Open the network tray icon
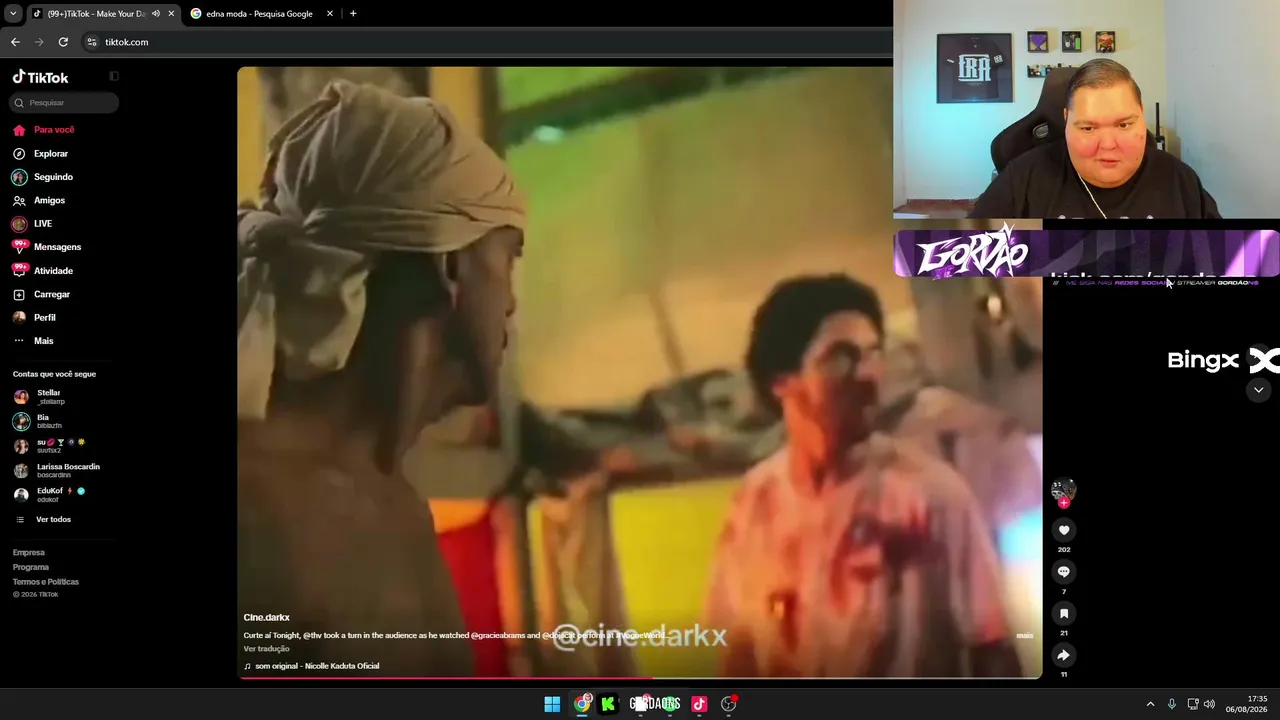The image size is (1280, 720). point(1193,704)
